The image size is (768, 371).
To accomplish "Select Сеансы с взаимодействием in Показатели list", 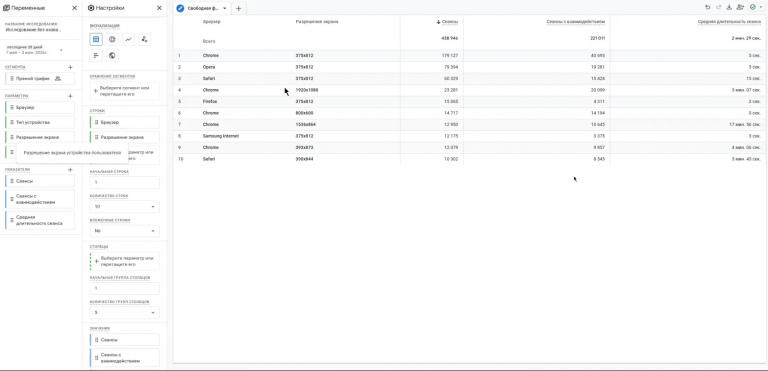I will coord(40,199).
